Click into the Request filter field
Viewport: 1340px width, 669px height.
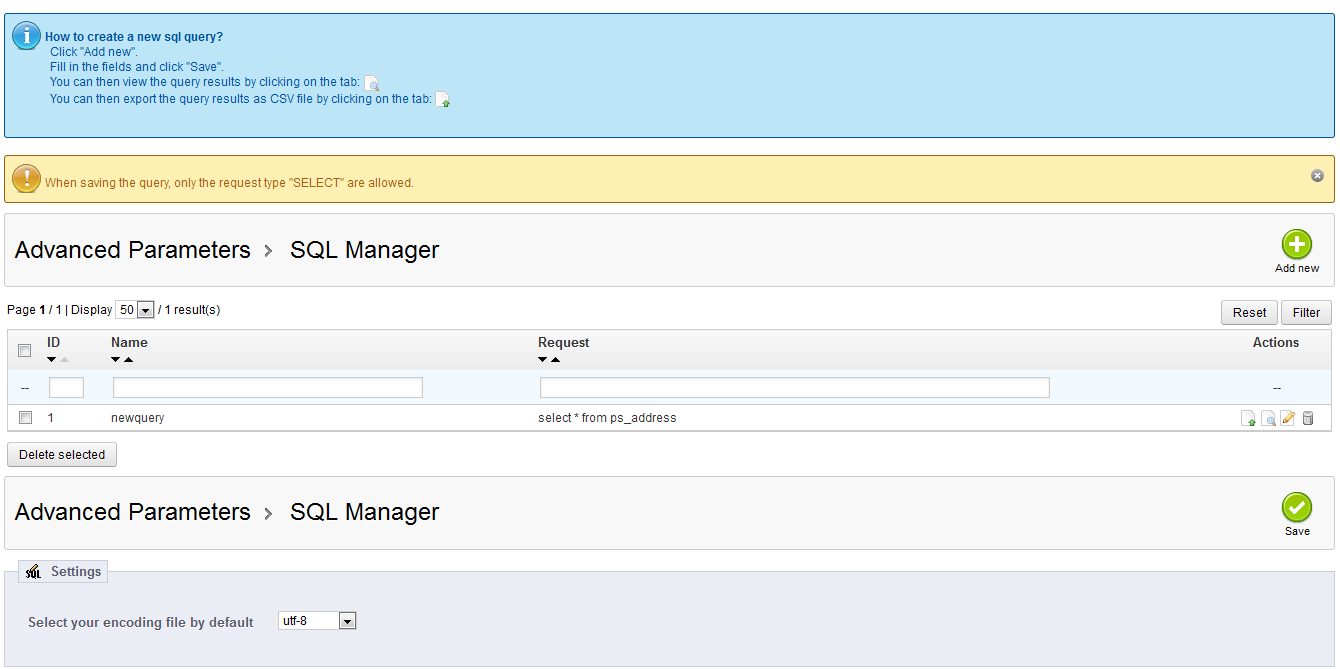[794, 388]
